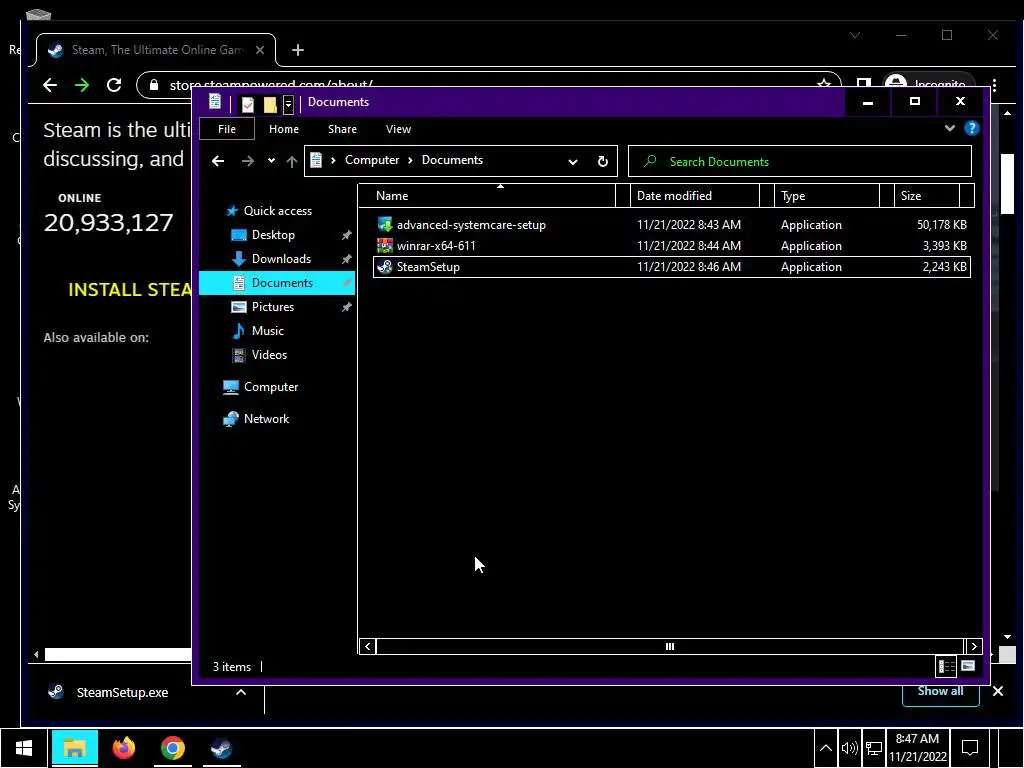Expand the ribbon with the chevron

[950, 128]
